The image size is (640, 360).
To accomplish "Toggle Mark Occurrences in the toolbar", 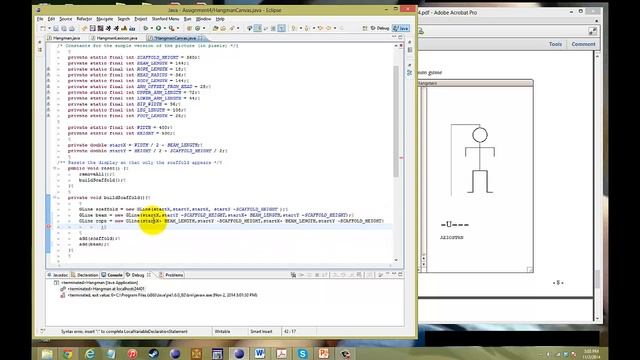I will (258, 28).
